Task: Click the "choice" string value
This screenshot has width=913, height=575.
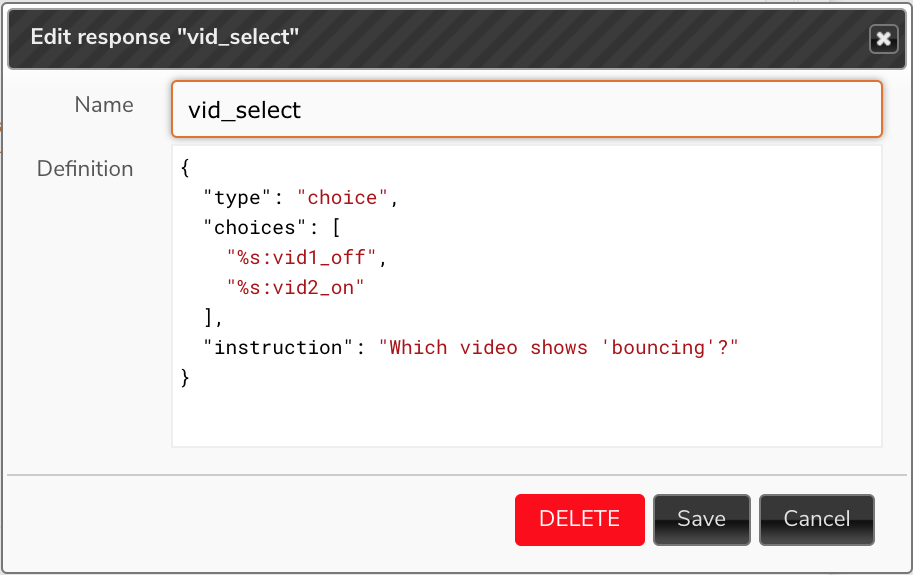Action: click(342, 198)
